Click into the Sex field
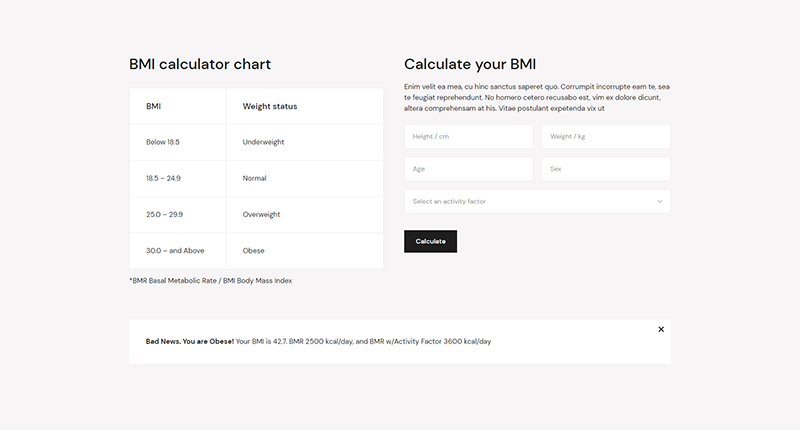 coord(605,169)
